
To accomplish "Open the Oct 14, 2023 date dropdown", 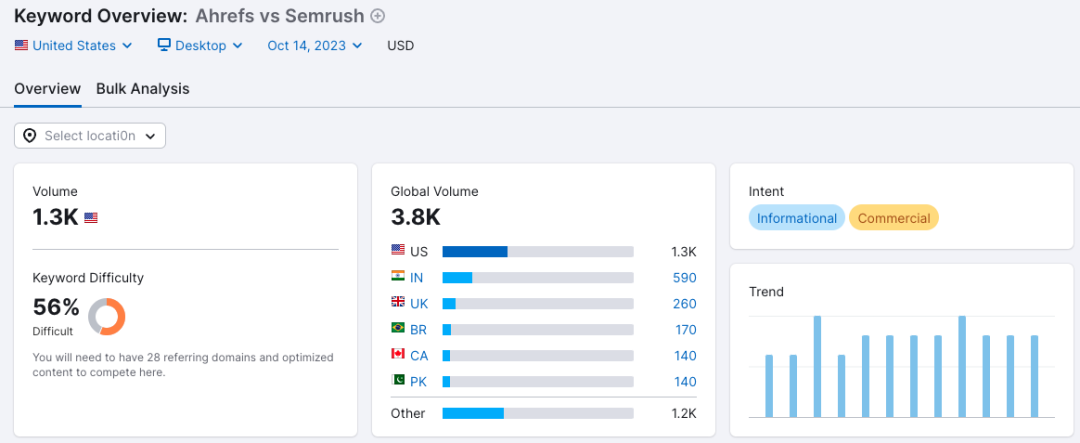I will (315, 45).
